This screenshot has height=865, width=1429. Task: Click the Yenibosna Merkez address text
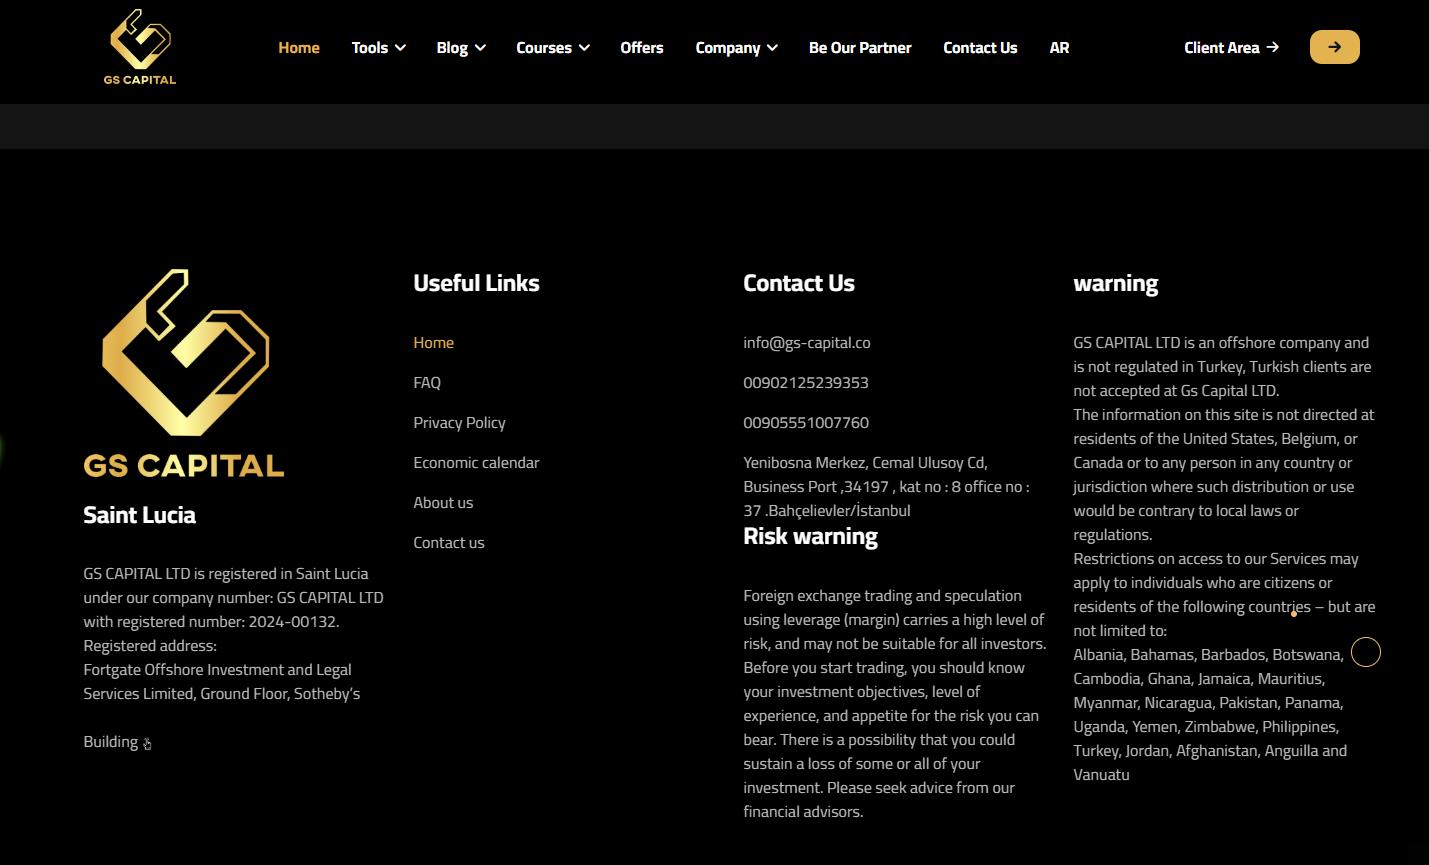(886, 486)
